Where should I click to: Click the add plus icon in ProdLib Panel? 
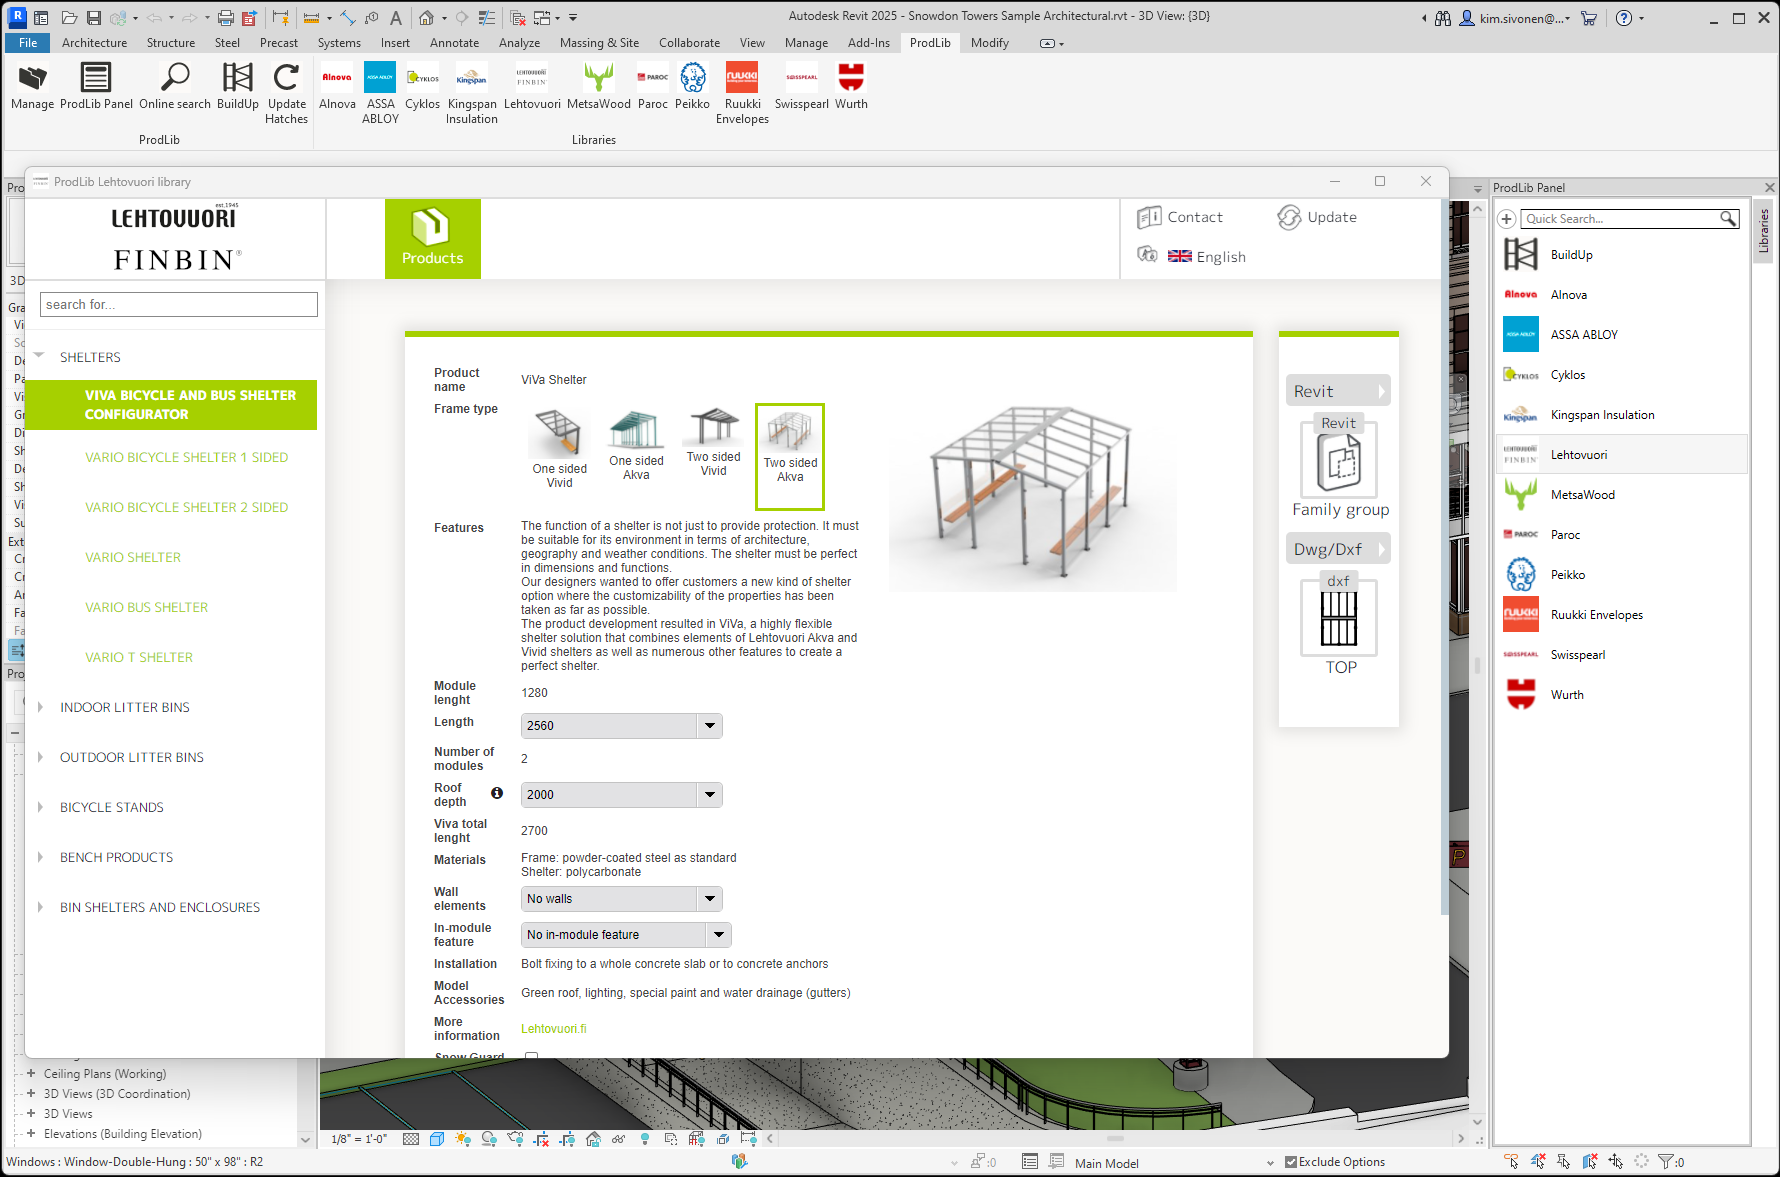pos(1506,219)
